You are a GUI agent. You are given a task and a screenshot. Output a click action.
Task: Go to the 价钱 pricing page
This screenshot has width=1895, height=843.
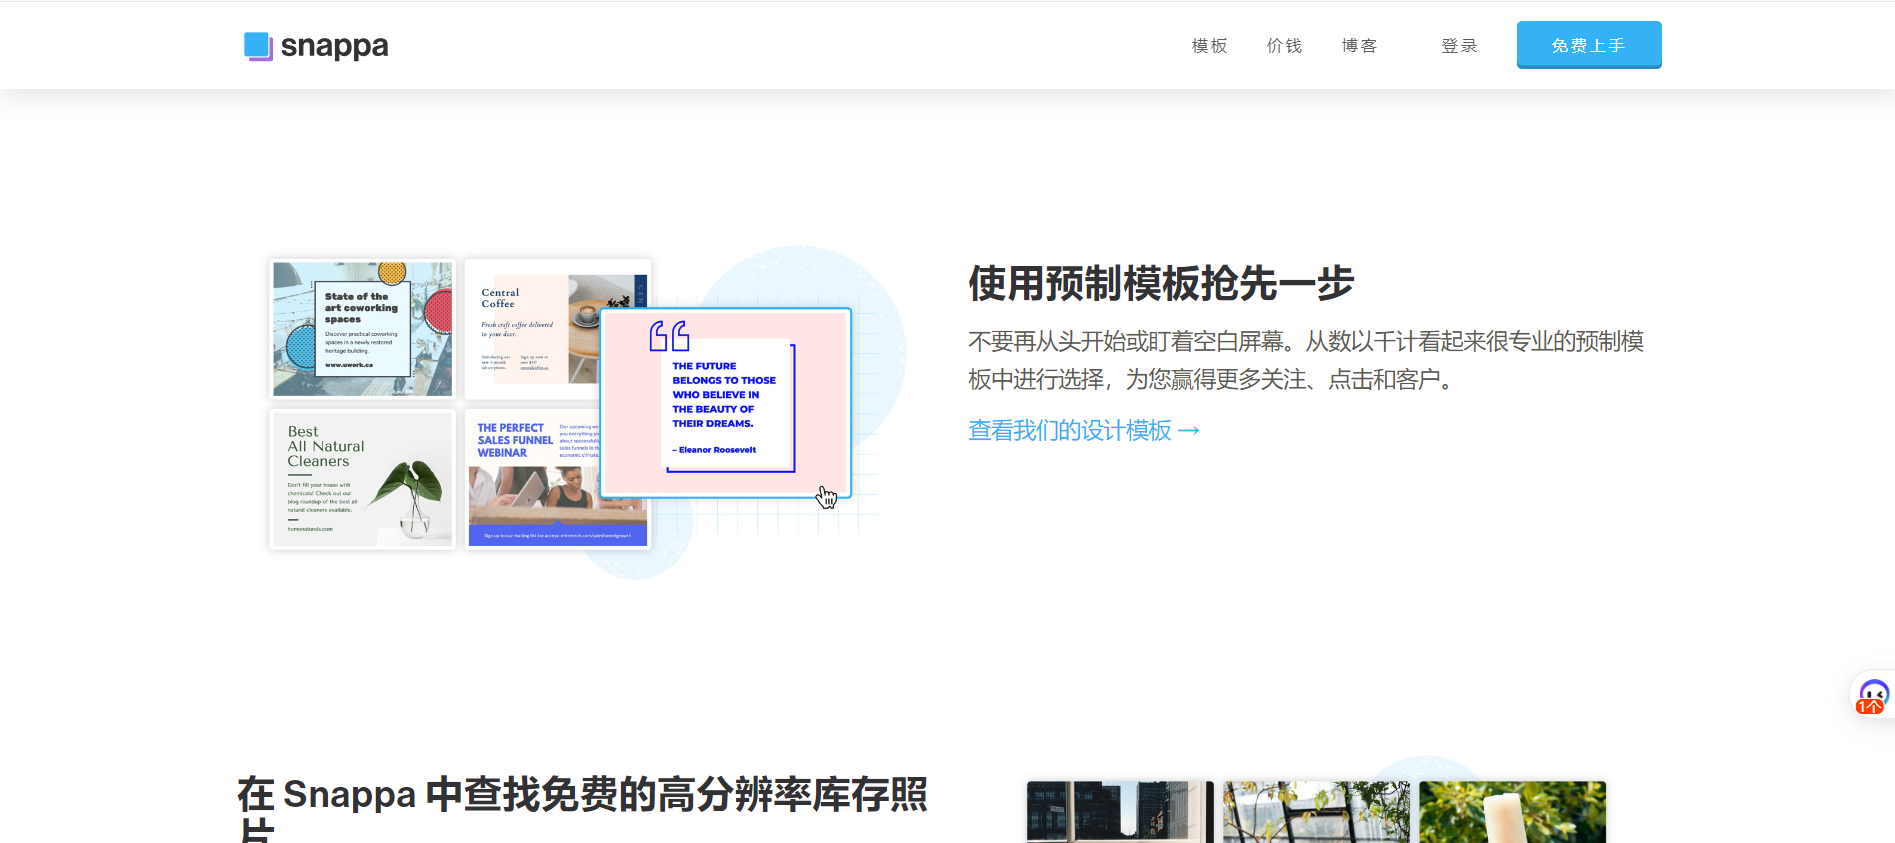1284,46
